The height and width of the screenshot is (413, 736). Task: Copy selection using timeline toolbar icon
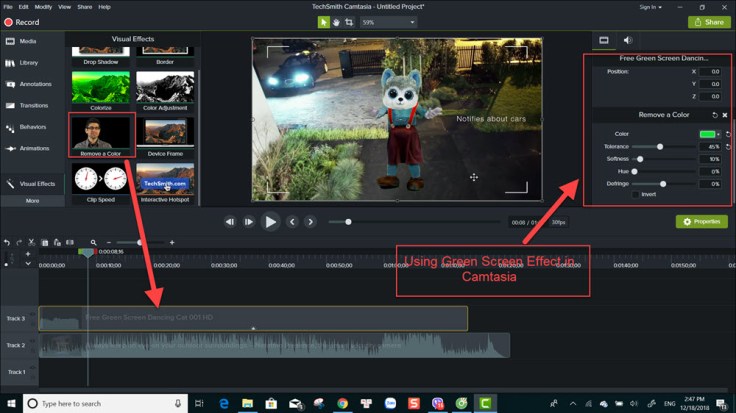coord(45,243)
